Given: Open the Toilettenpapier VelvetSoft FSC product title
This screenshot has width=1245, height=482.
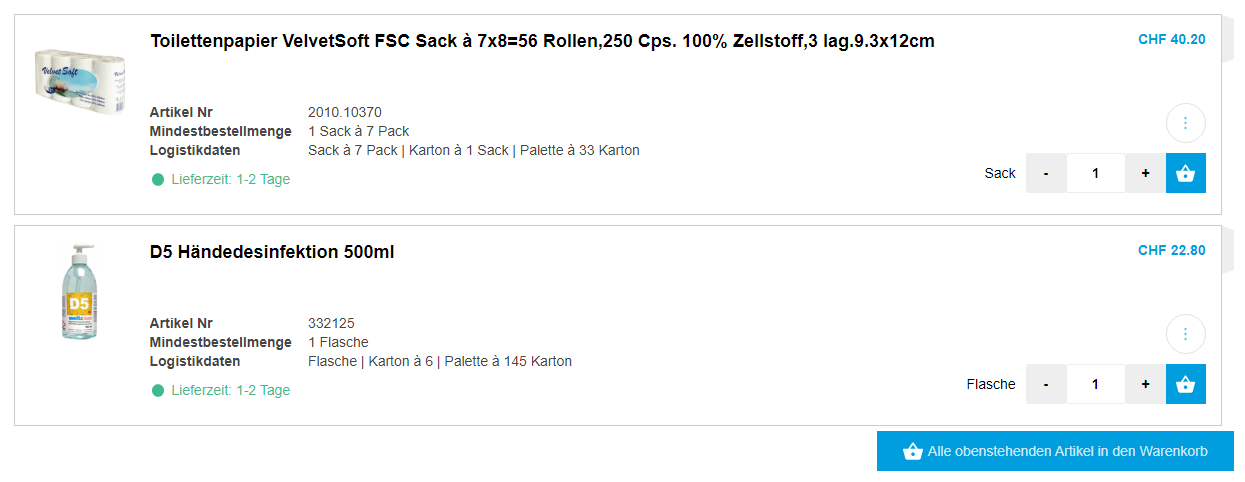Looking at the screenshot, I should (x=542, y=41).
